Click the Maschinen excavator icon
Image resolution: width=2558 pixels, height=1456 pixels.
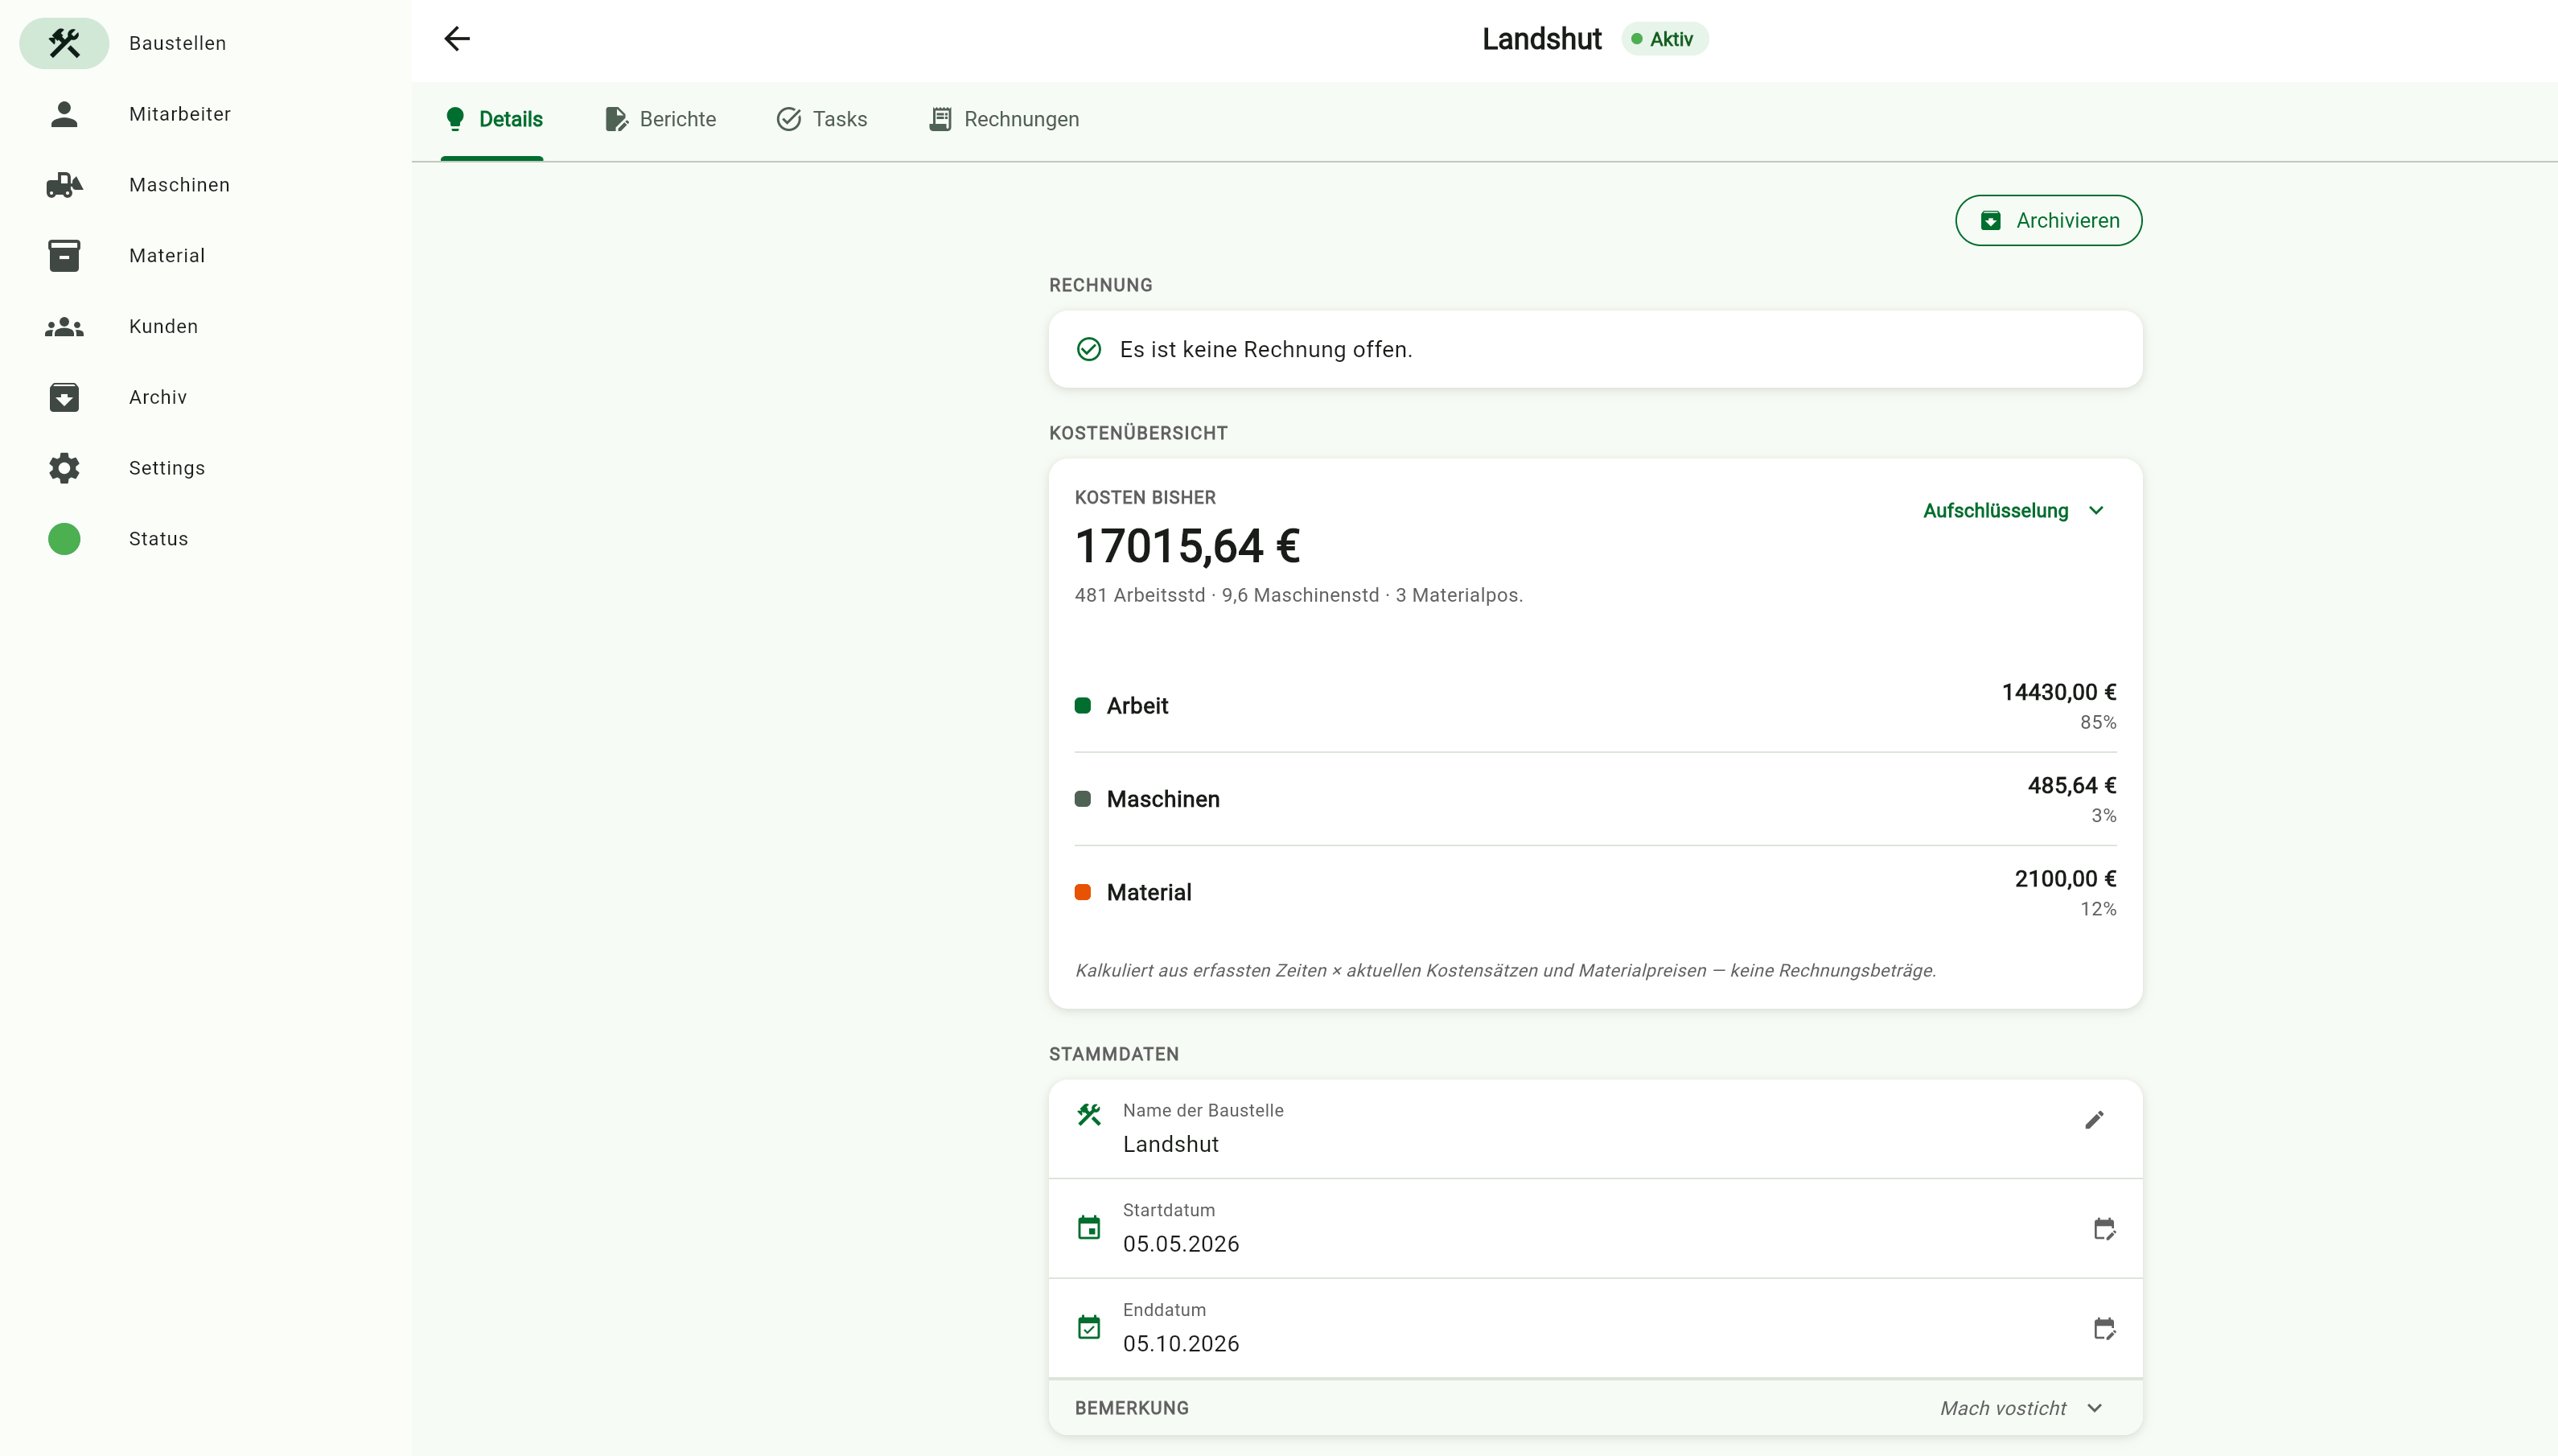pos(64,185)
